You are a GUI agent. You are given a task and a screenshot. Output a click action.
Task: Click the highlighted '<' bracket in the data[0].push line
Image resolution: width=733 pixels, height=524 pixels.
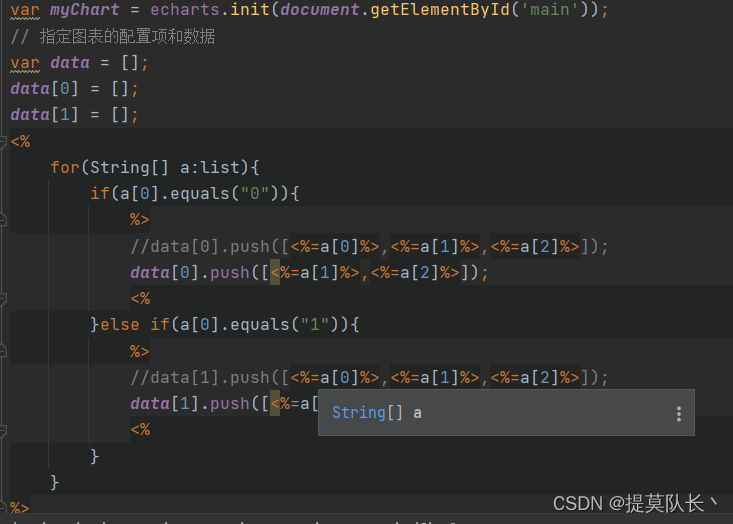pos(275,273)
